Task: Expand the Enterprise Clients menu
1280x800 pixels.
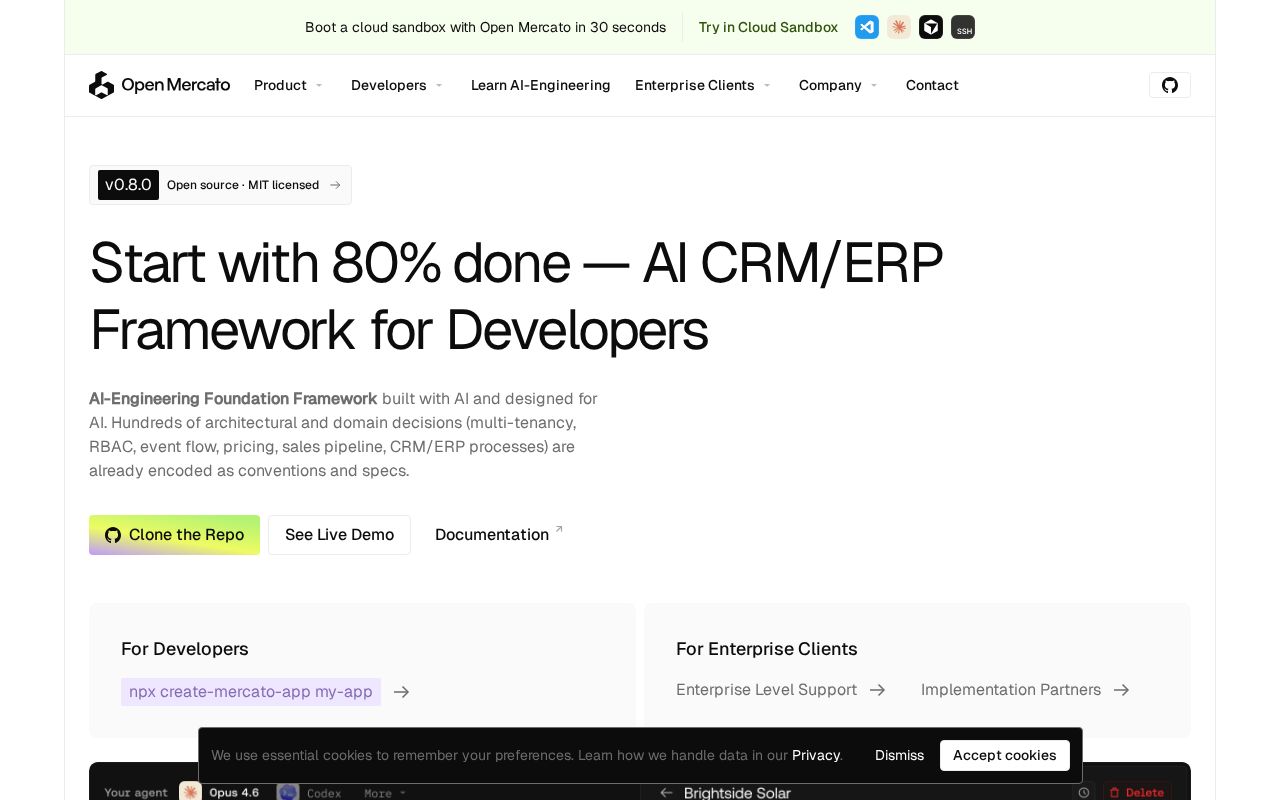Action: click(x=703, y=85)
